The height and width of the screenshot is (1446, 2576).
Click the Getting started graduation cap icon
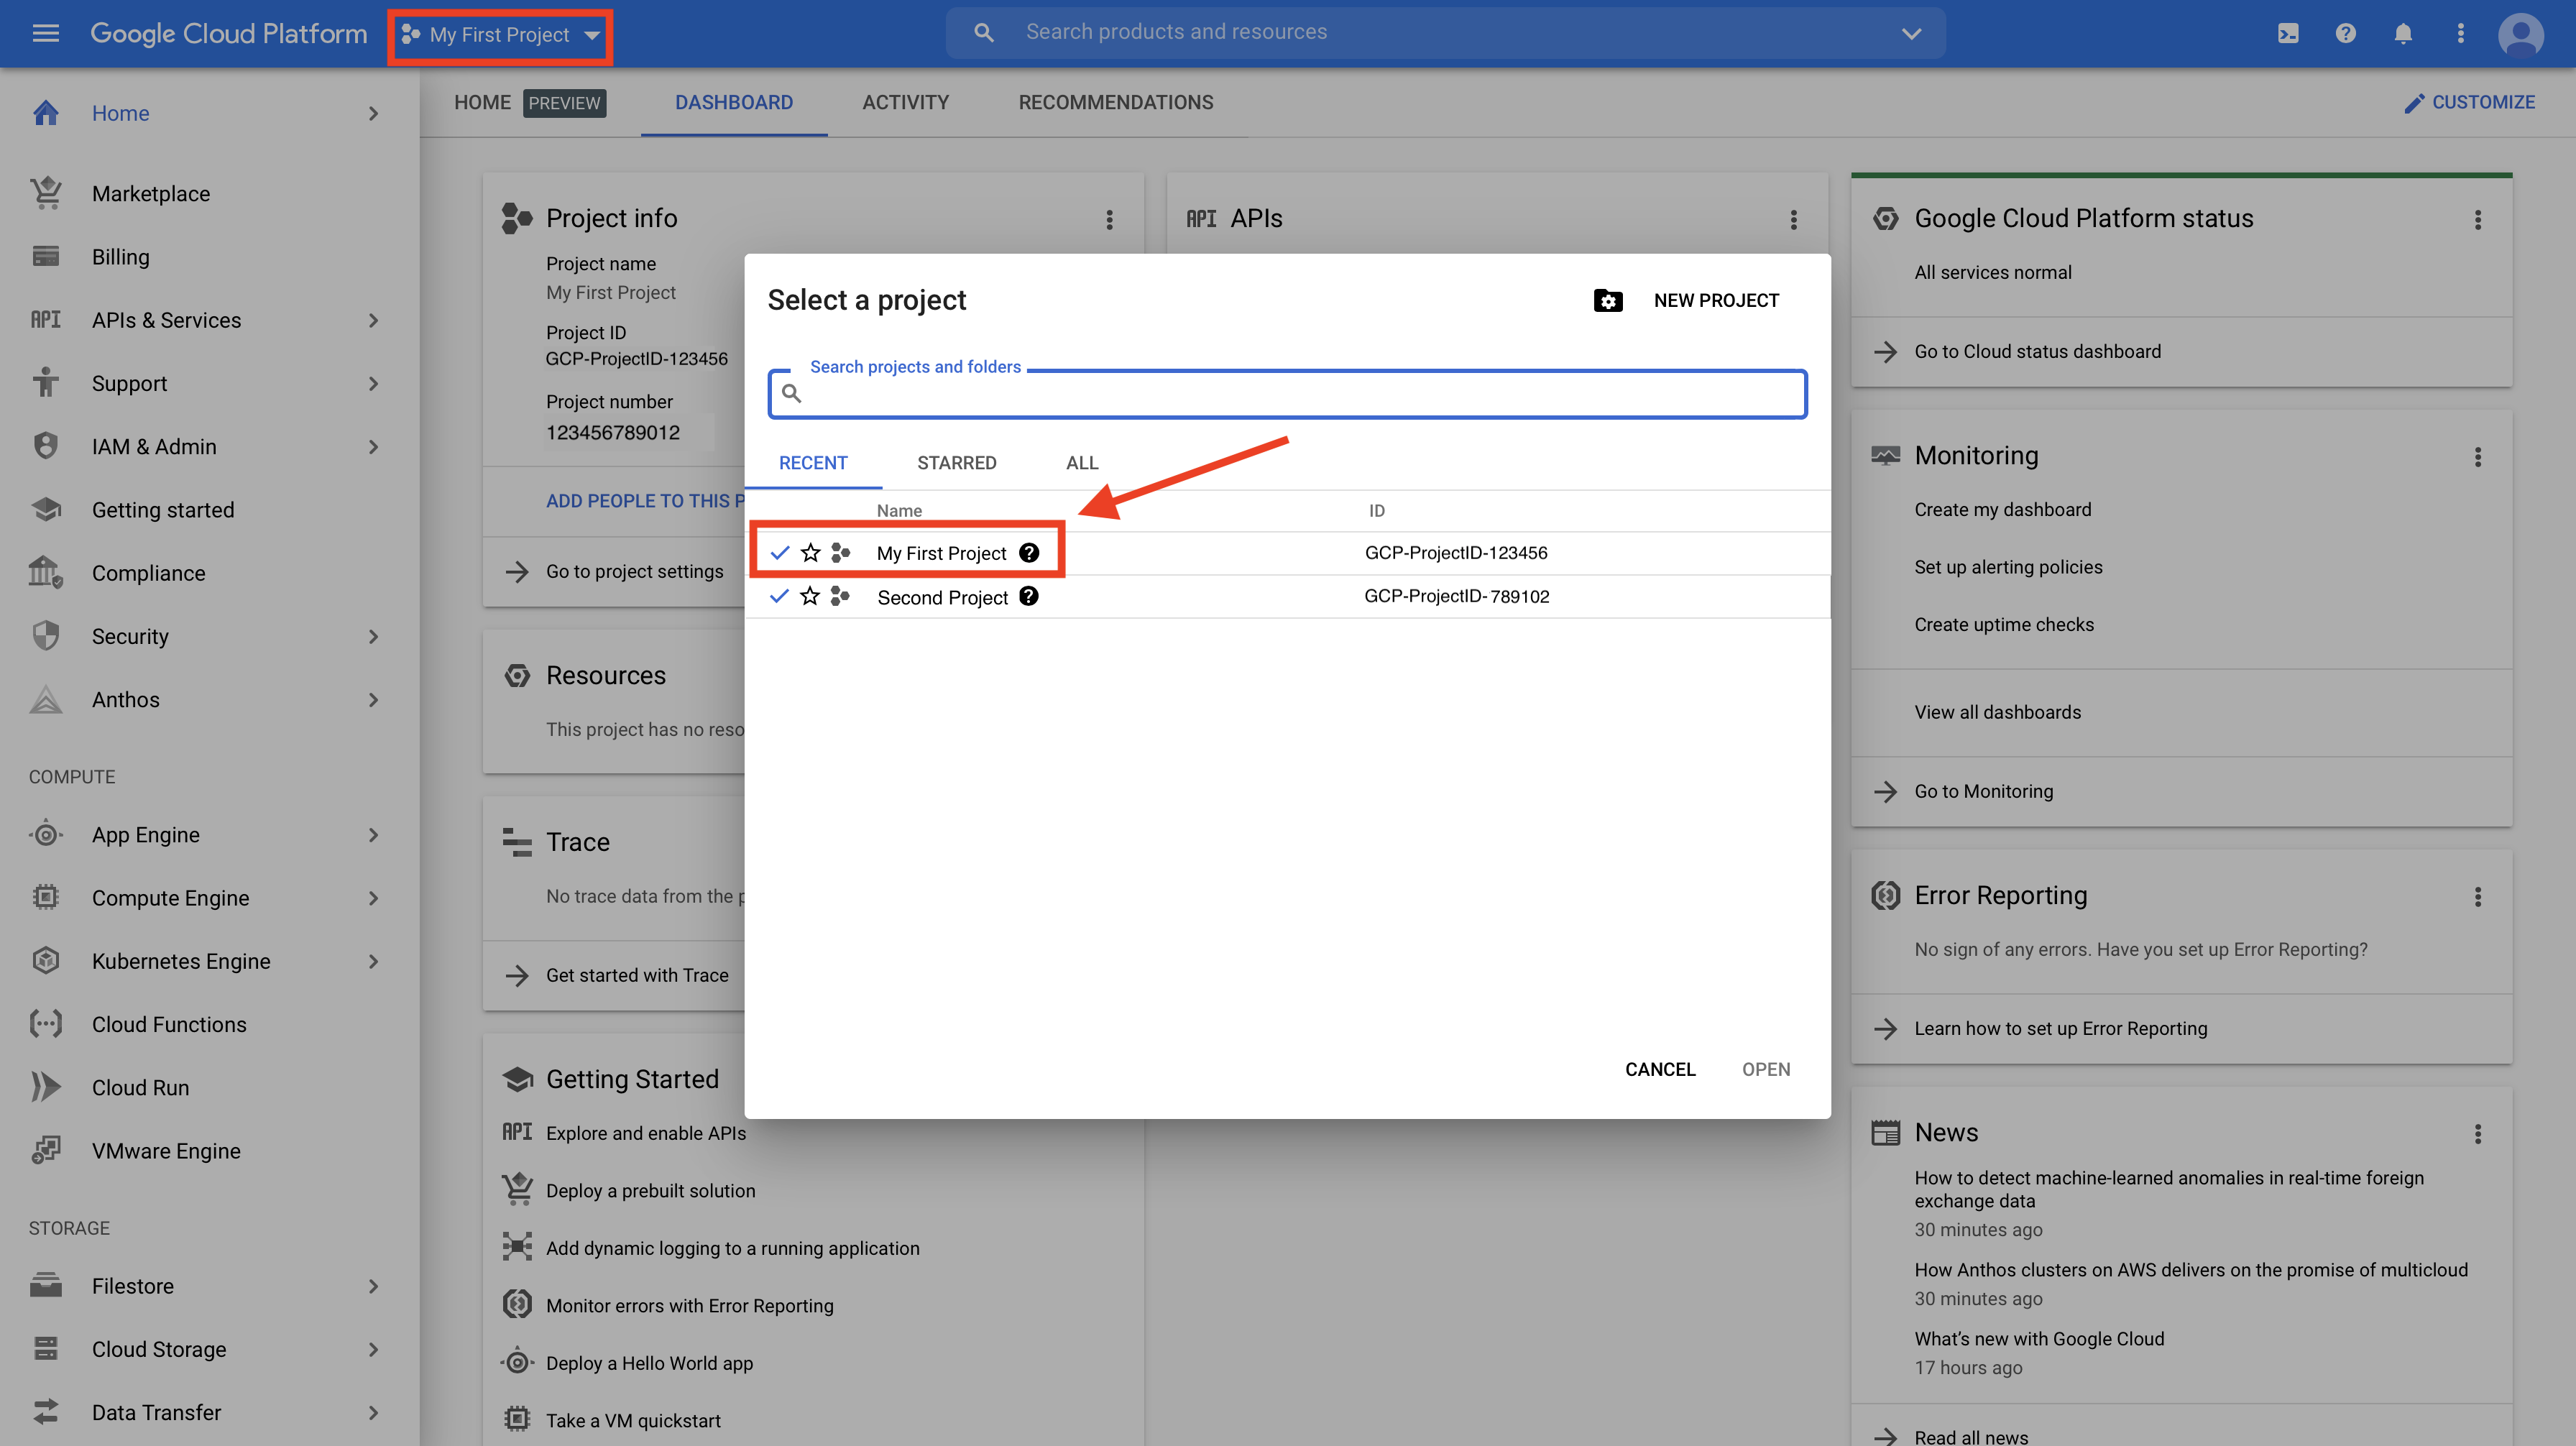point(46,509)
